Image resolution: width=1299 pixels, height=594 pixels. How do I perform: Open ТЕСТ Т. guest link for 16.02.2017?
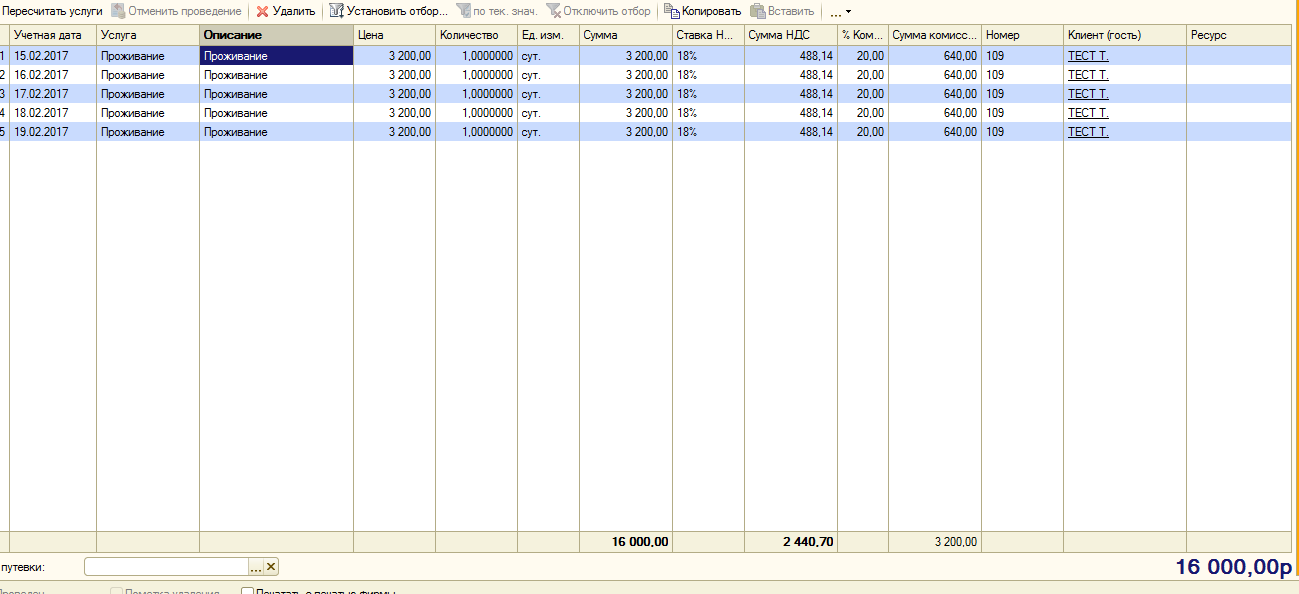1088,75
